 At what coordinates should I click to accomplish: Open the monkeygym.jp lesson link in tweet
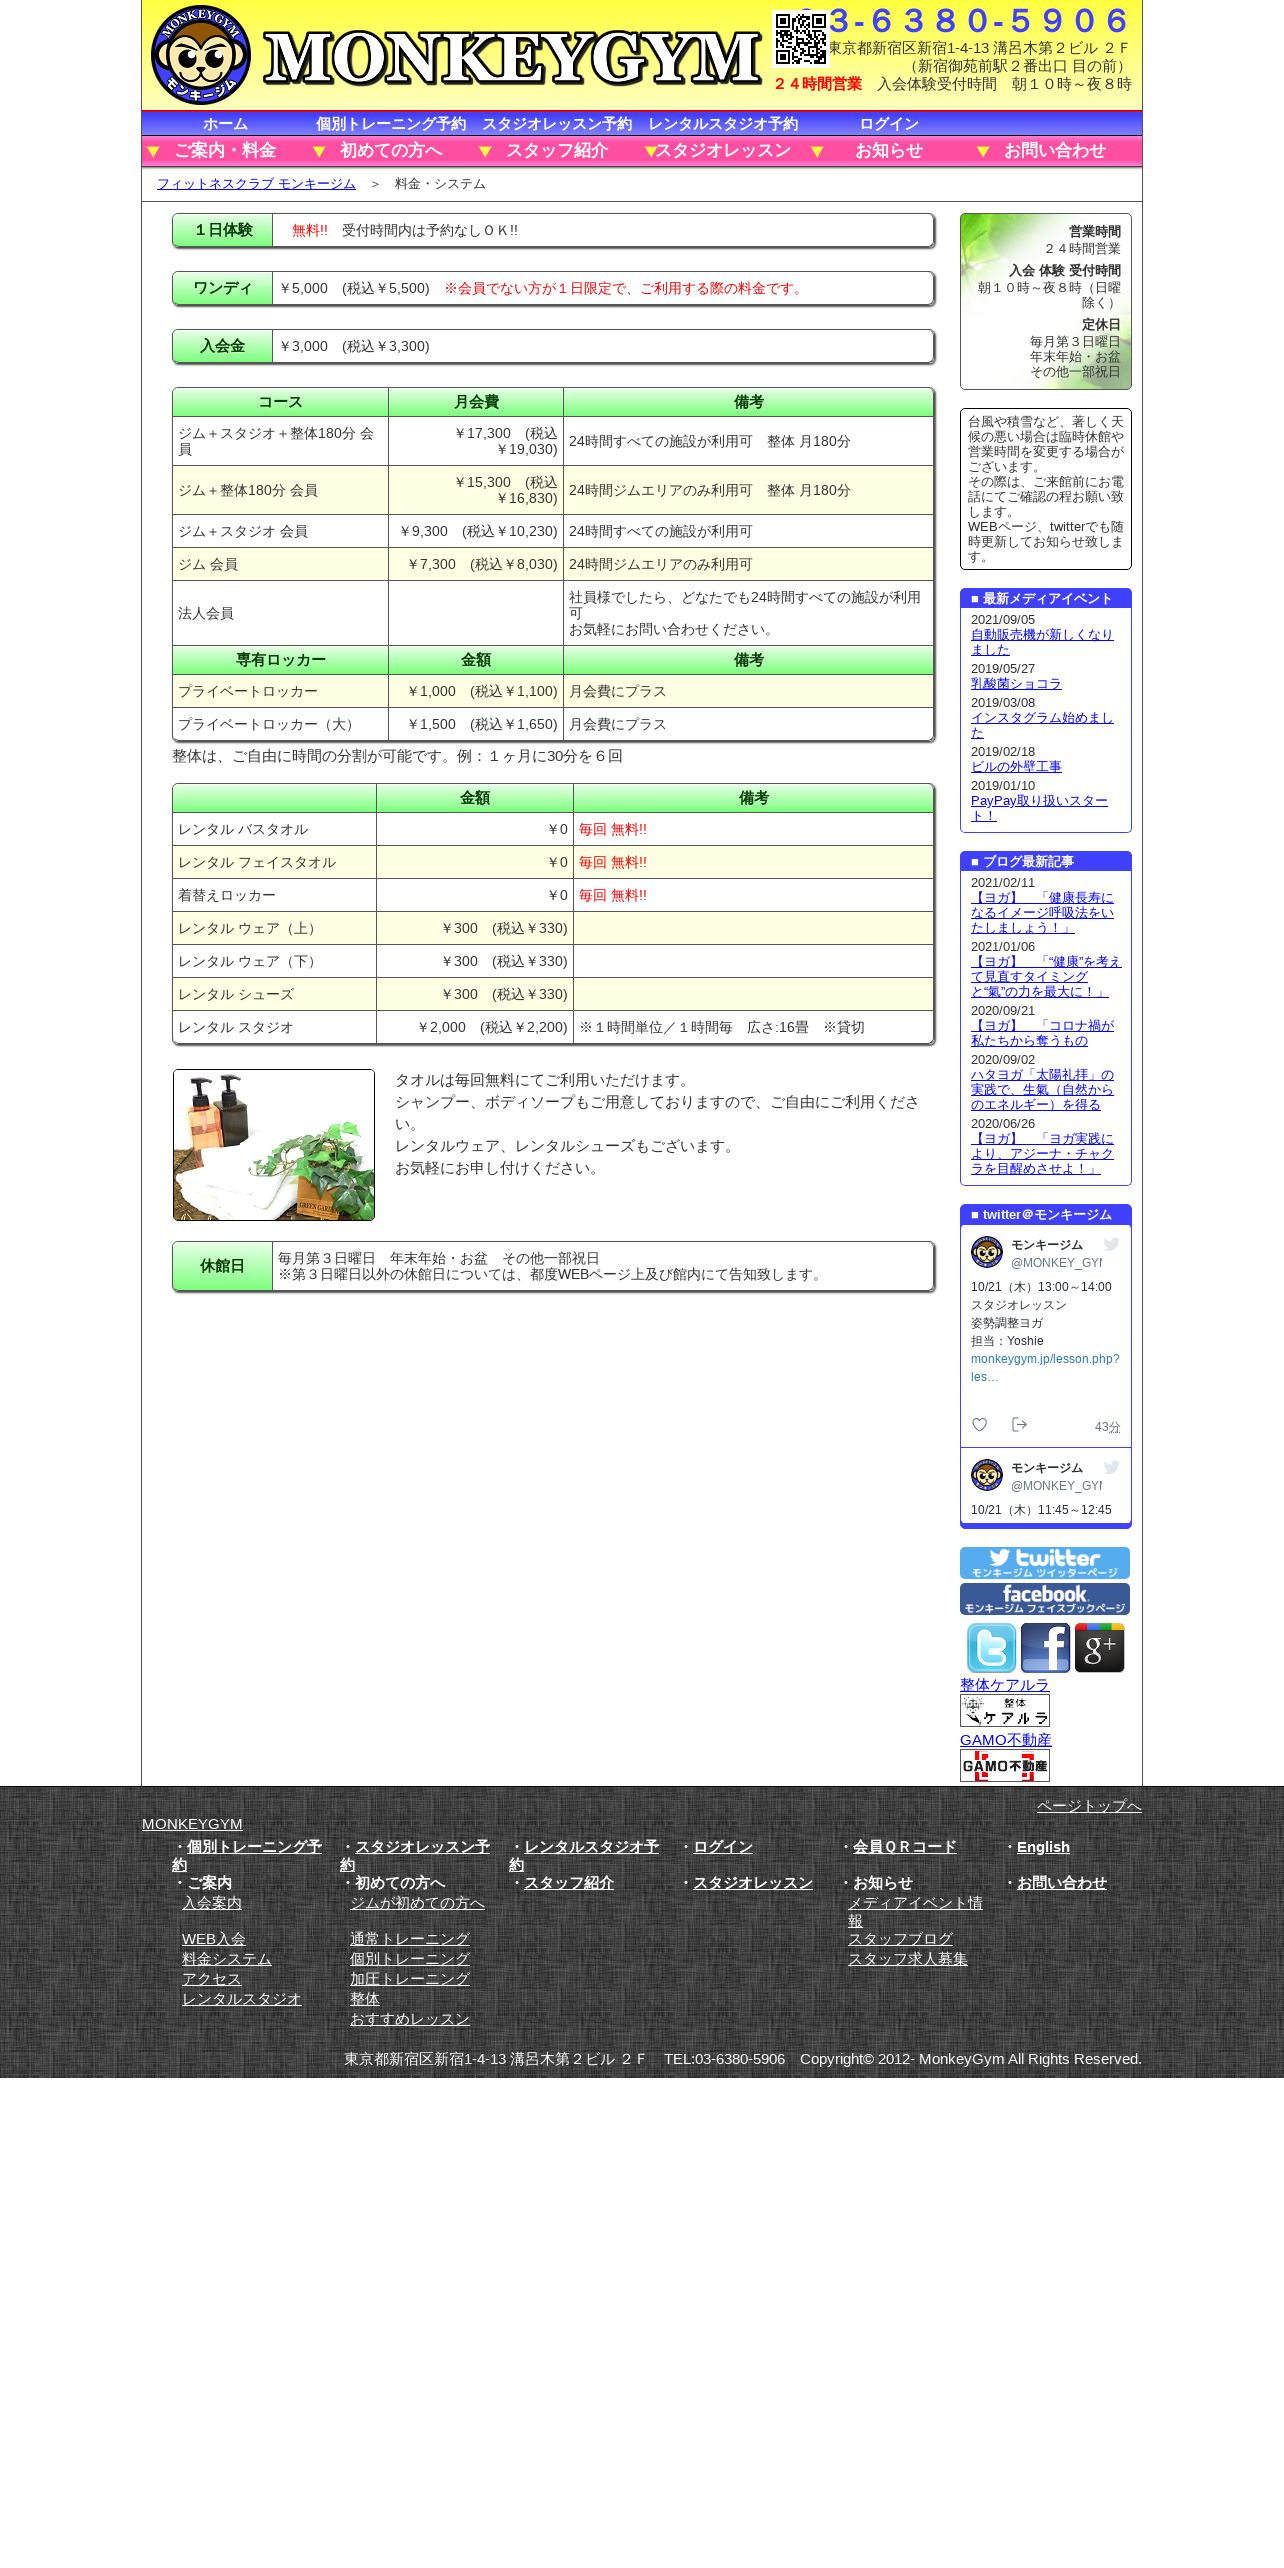coord(1045,1368)
